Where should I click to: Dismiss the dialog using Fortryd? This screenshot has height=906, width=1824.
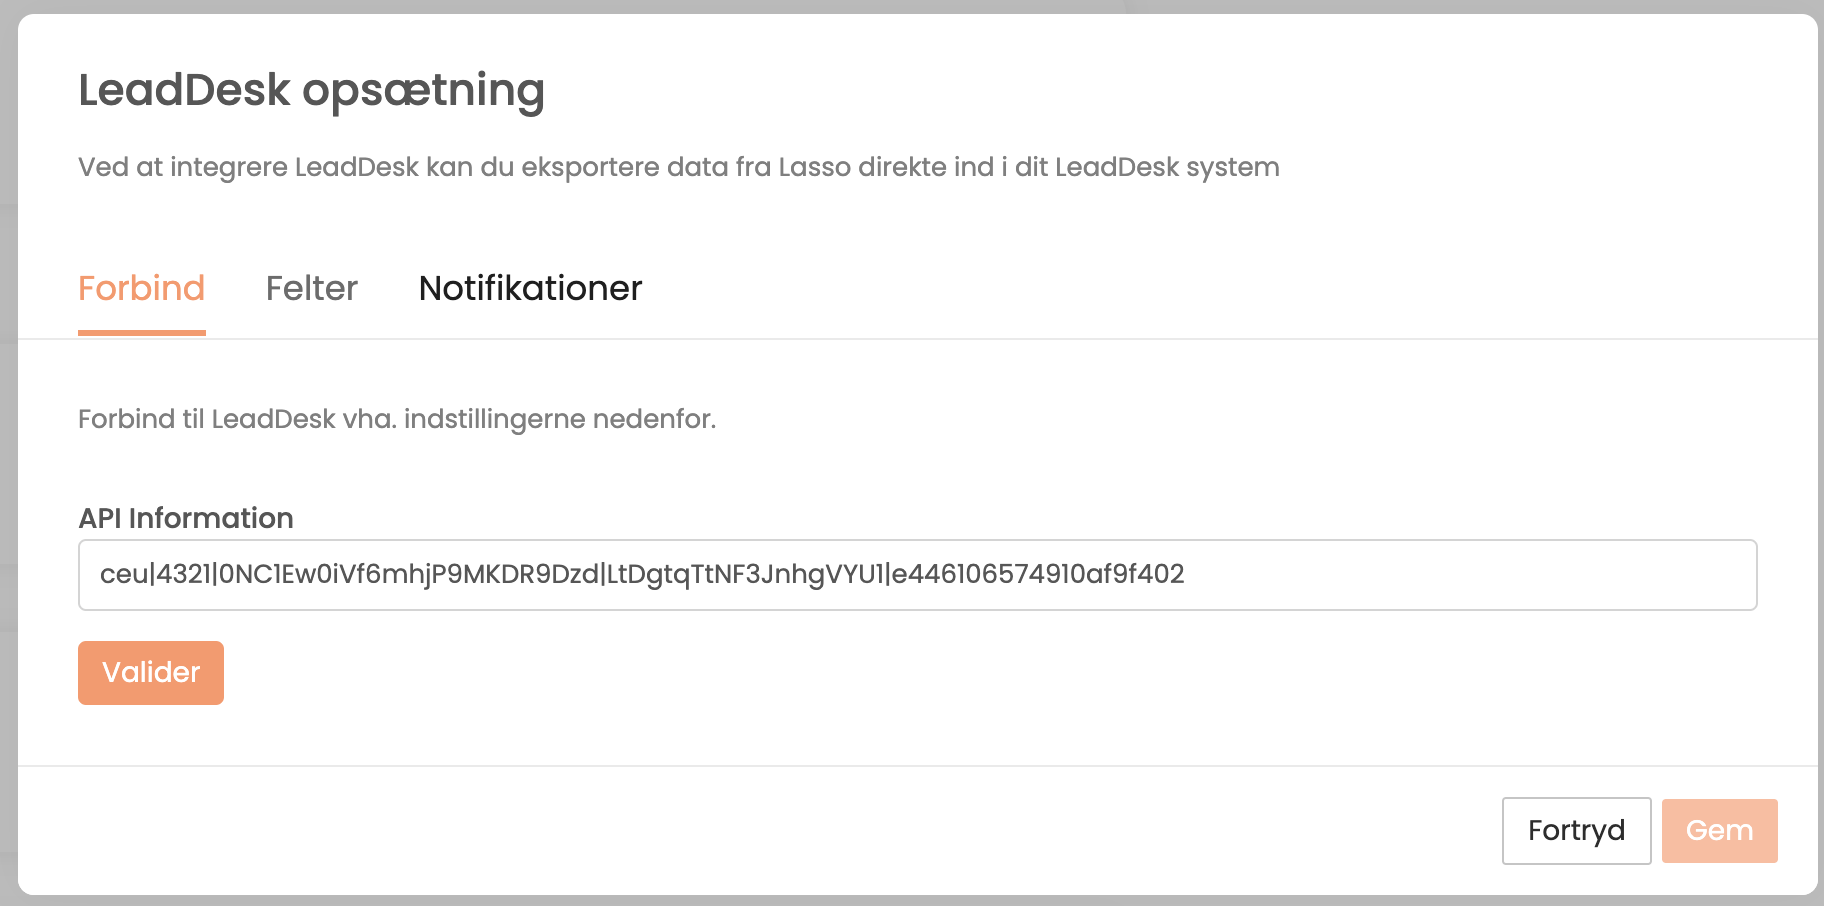pos(1575,830)
